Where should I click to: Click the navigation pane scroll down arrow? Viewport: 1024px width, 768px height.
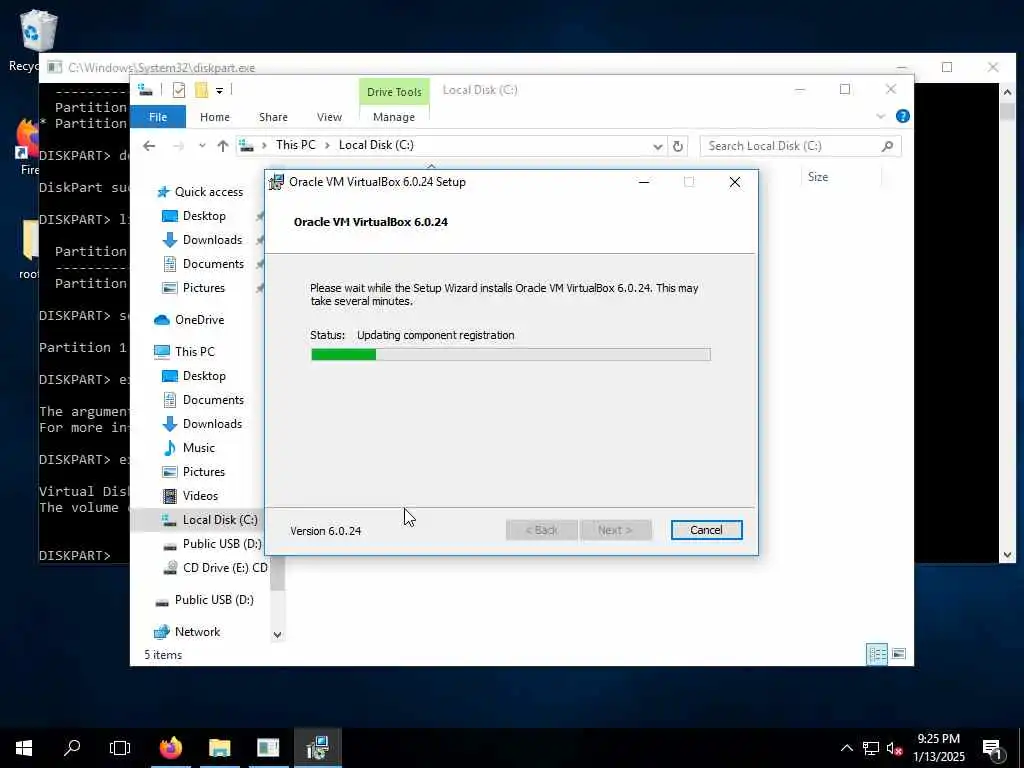[x=278, y=635]
